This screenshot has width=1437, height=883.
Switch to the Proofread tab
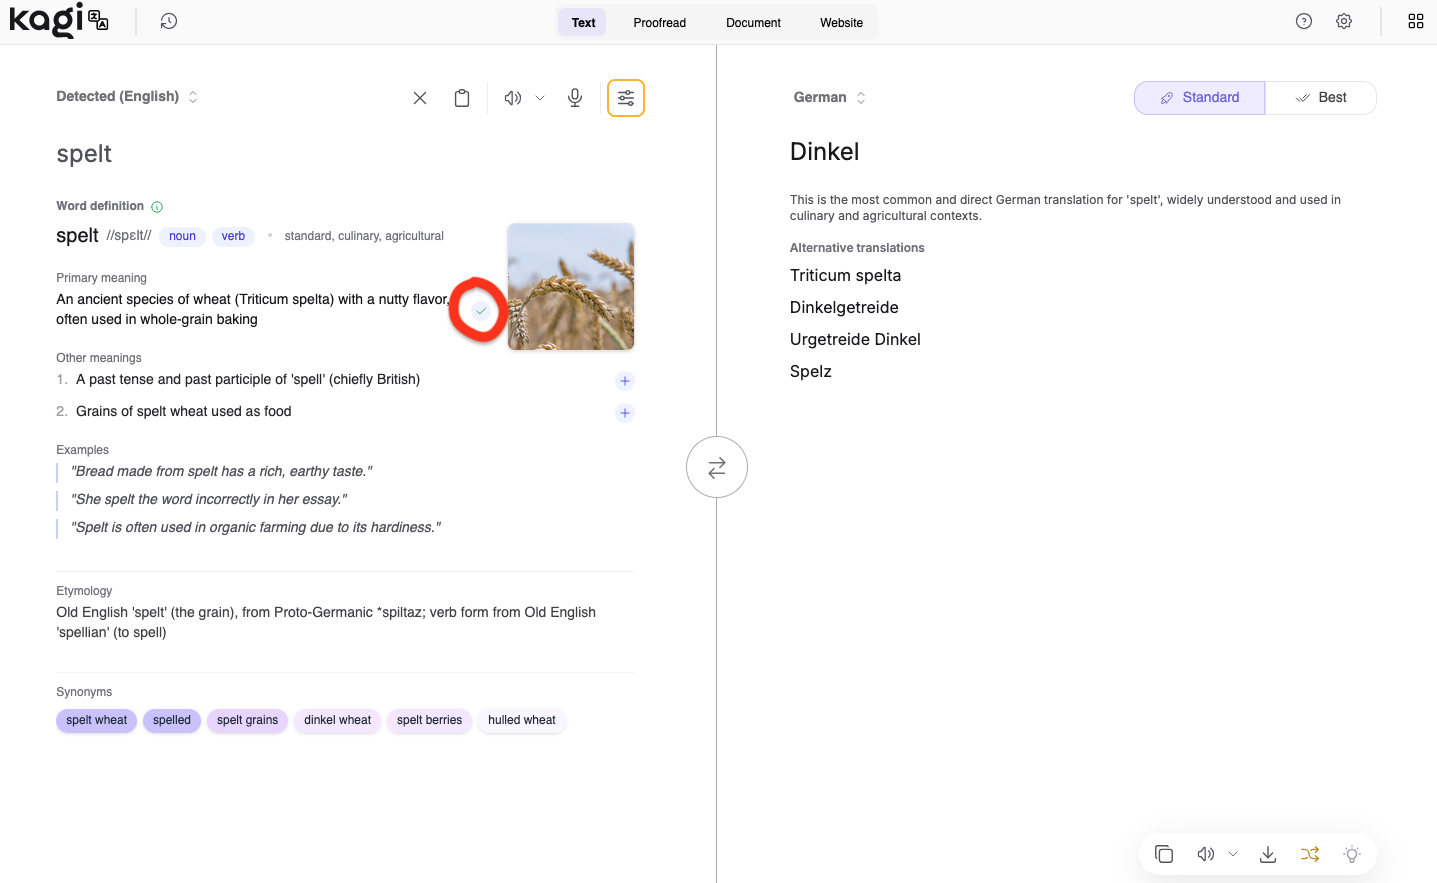(659, 22)
